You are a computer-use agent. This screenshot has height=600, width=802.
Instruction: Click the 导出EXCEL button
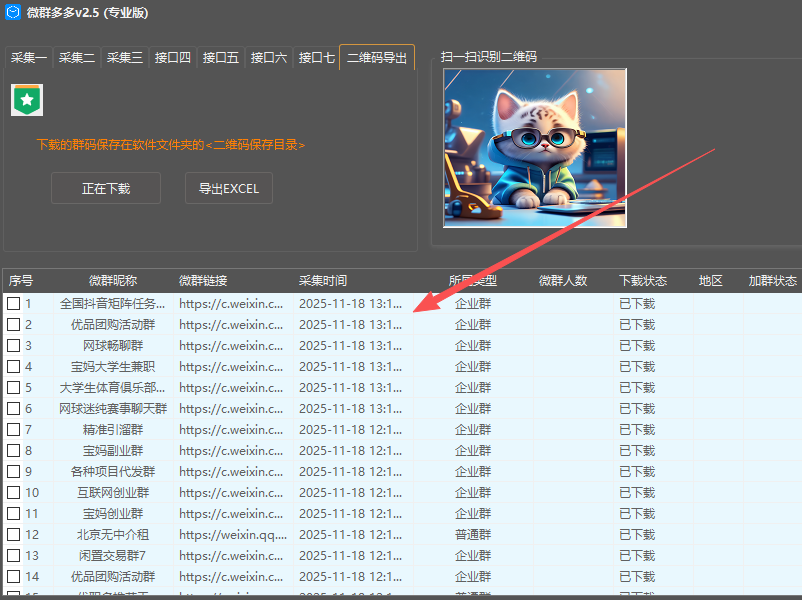pos(228,188)
